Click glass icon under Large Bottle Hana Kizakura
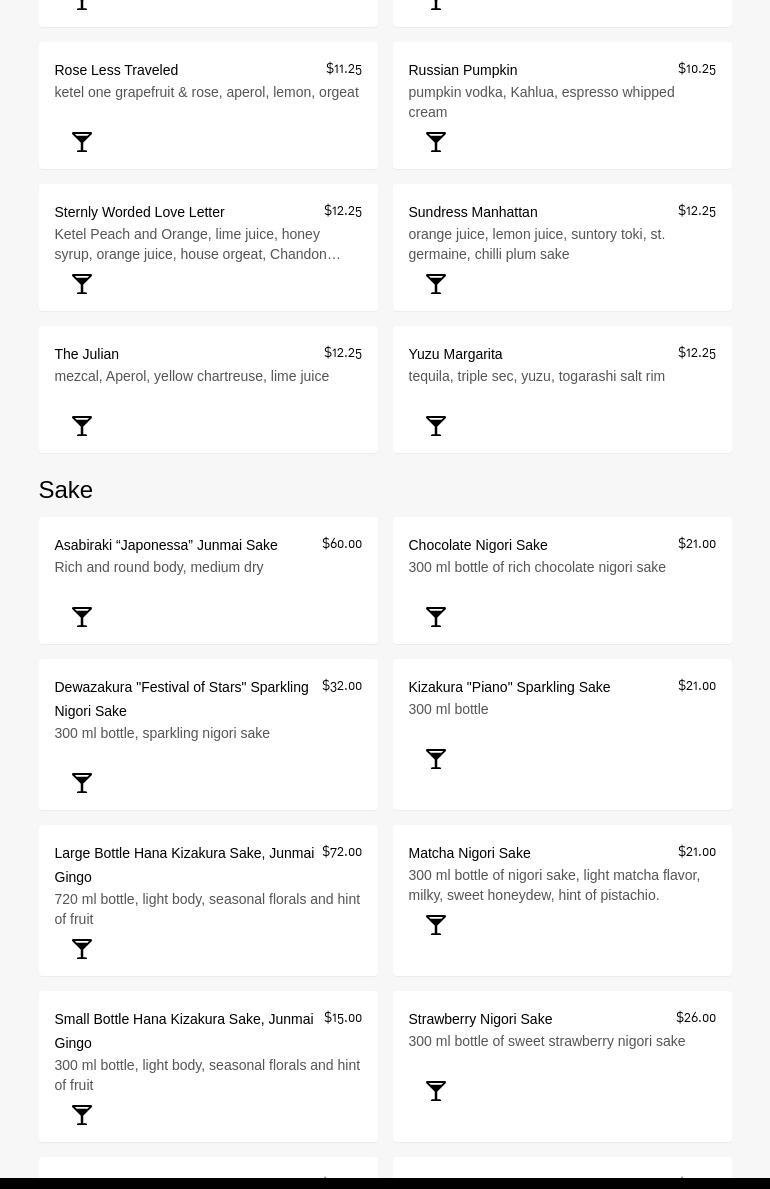This screenshot has height=1189, width=770. pyautogui.click(x=82, y=949)
